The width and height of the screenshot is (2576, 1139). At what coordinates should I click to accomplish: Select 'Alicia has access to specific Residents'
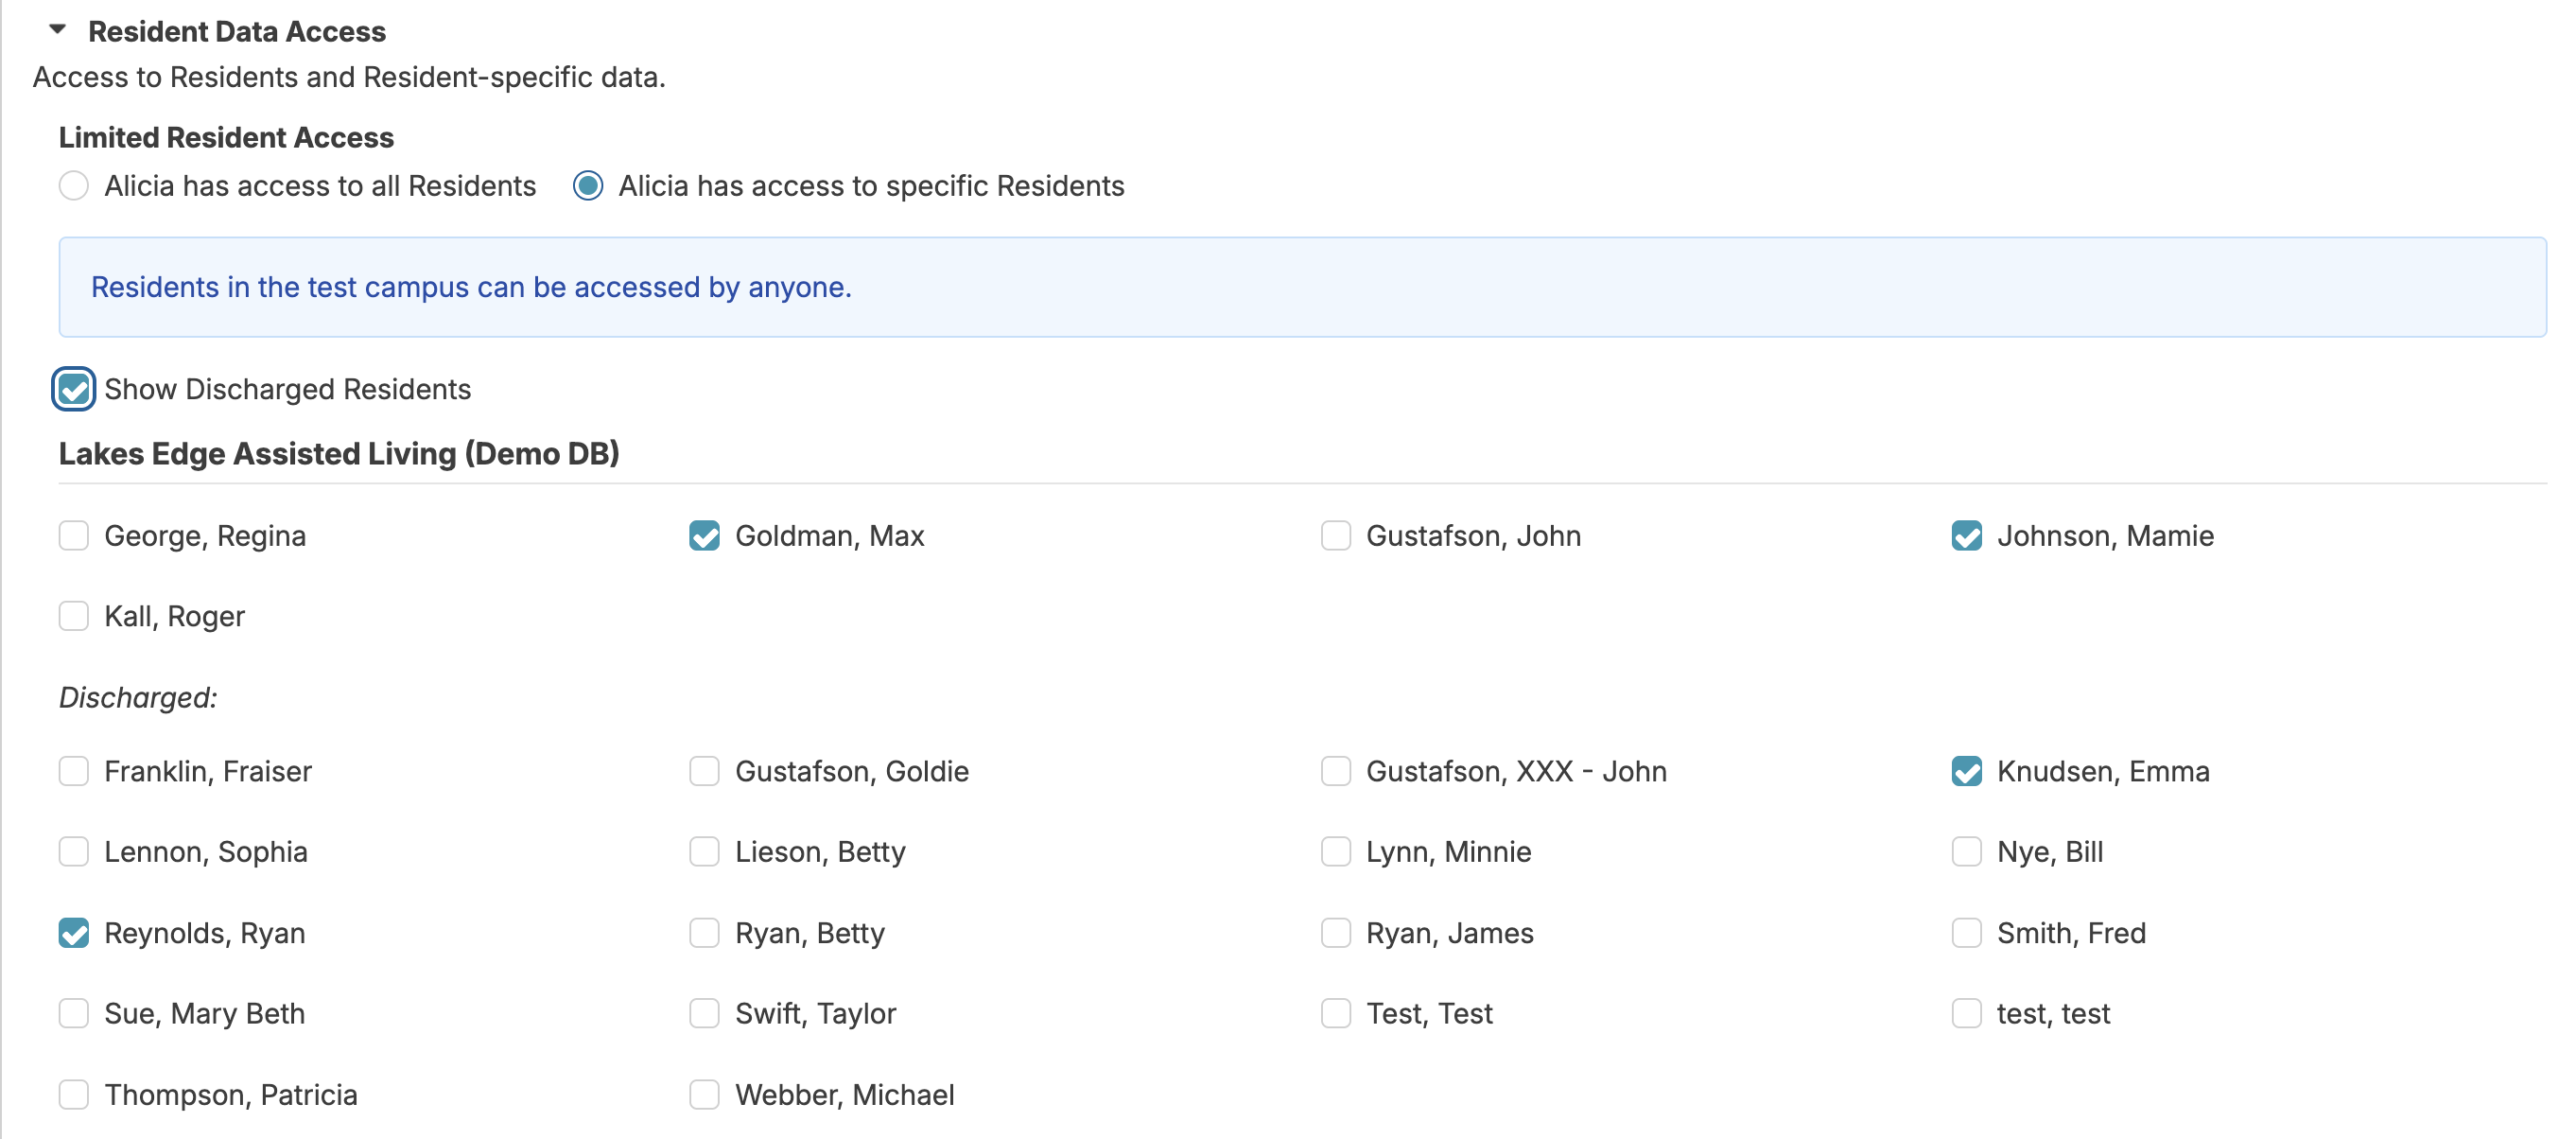[588, 186]
